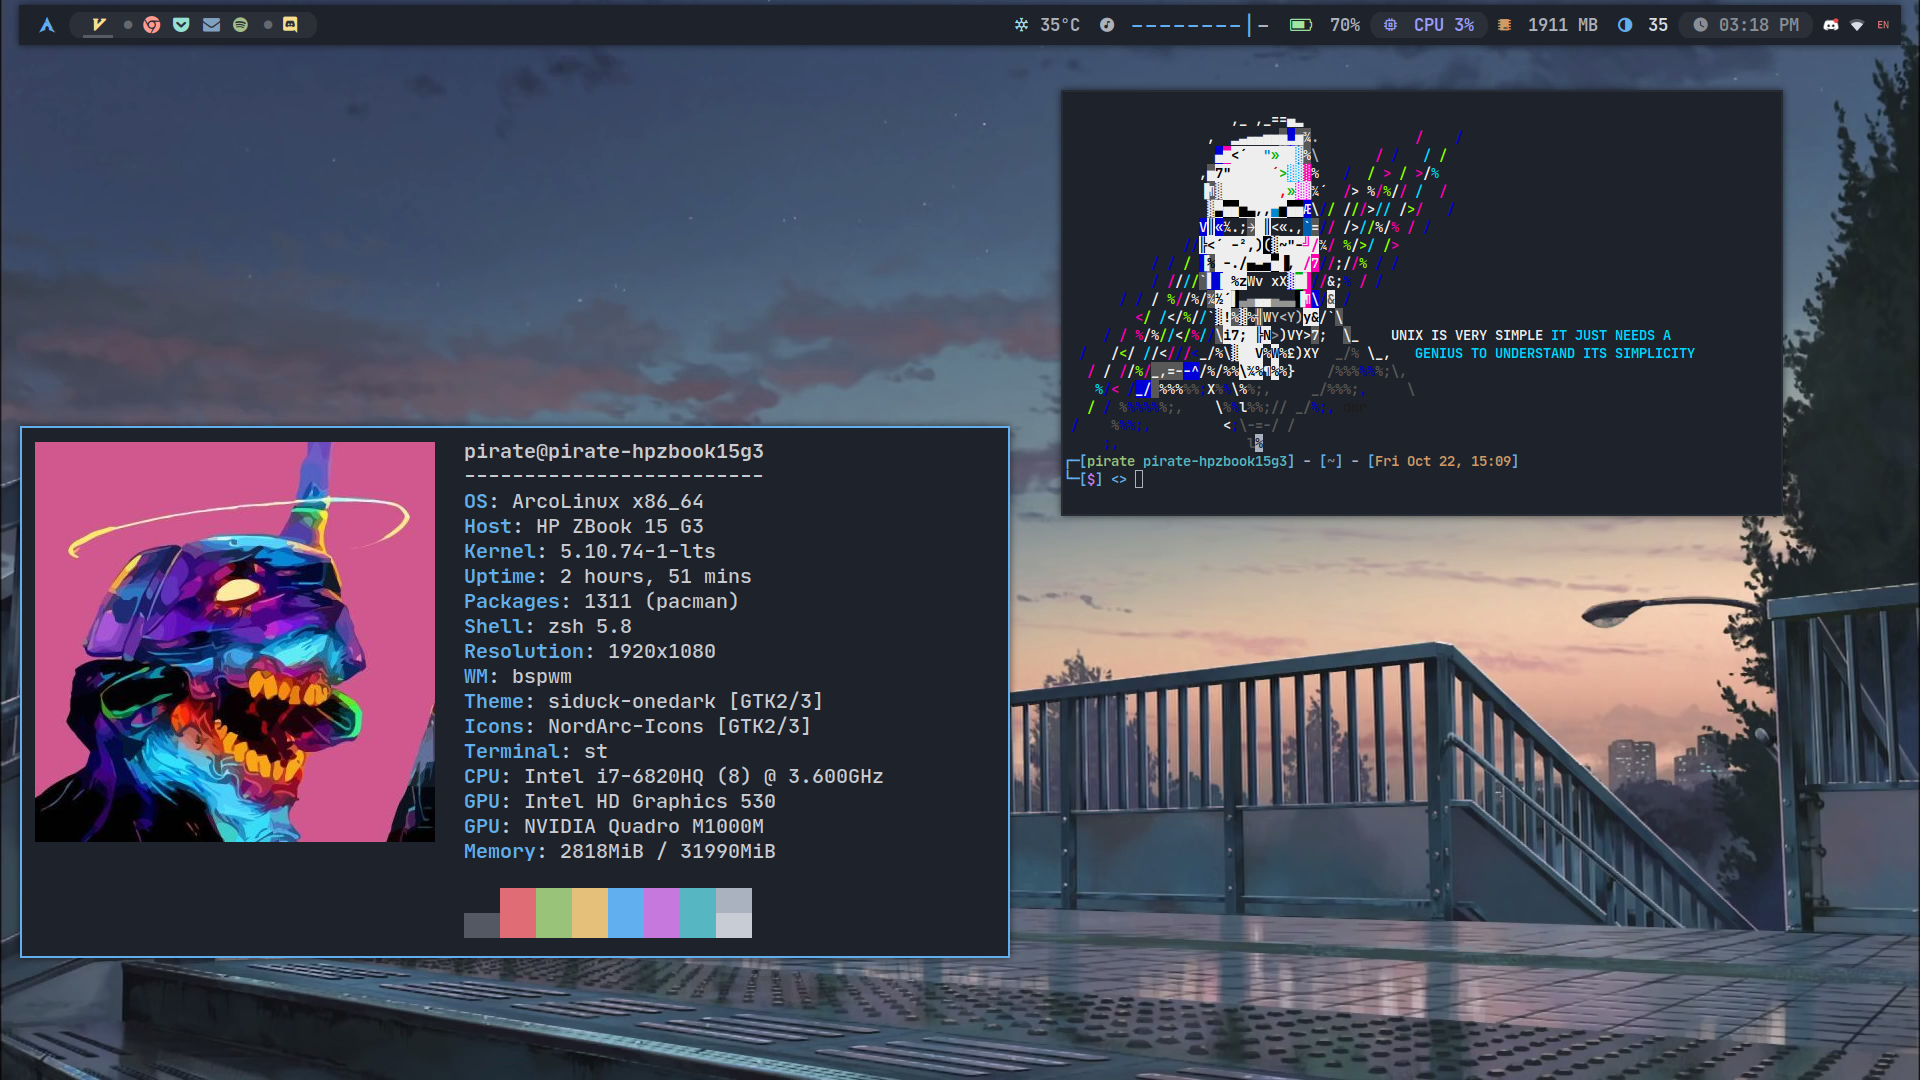Click the WM: bspwm line
Screen dimensions: 1920x1080
click(518, 677)
